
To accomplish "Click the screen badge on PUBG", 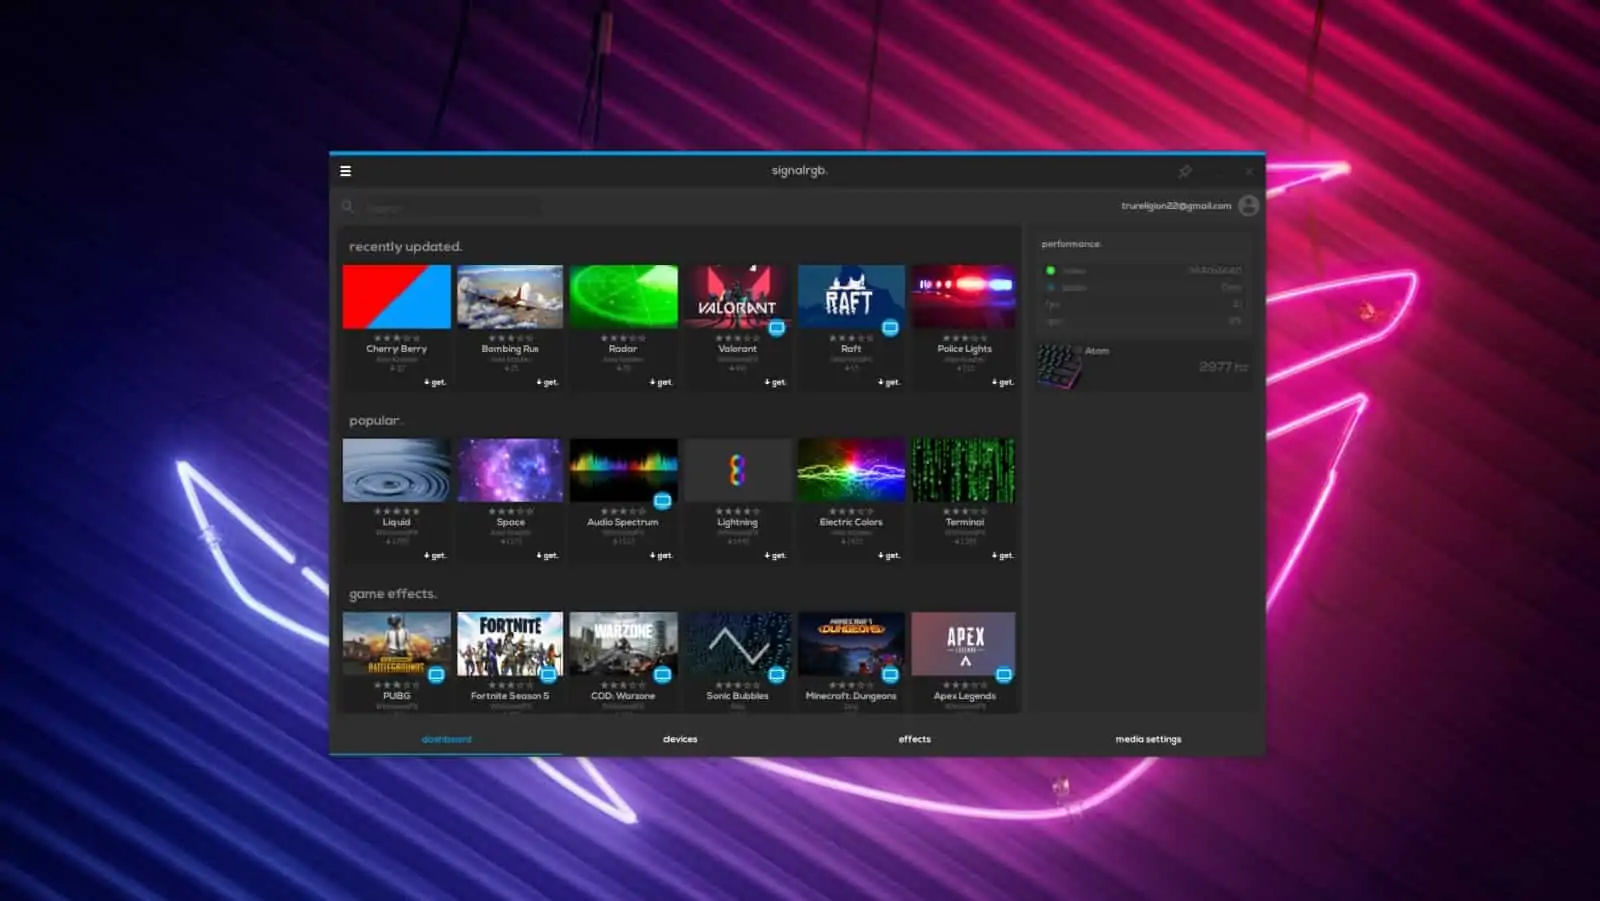I will click(x=436, y=675).
